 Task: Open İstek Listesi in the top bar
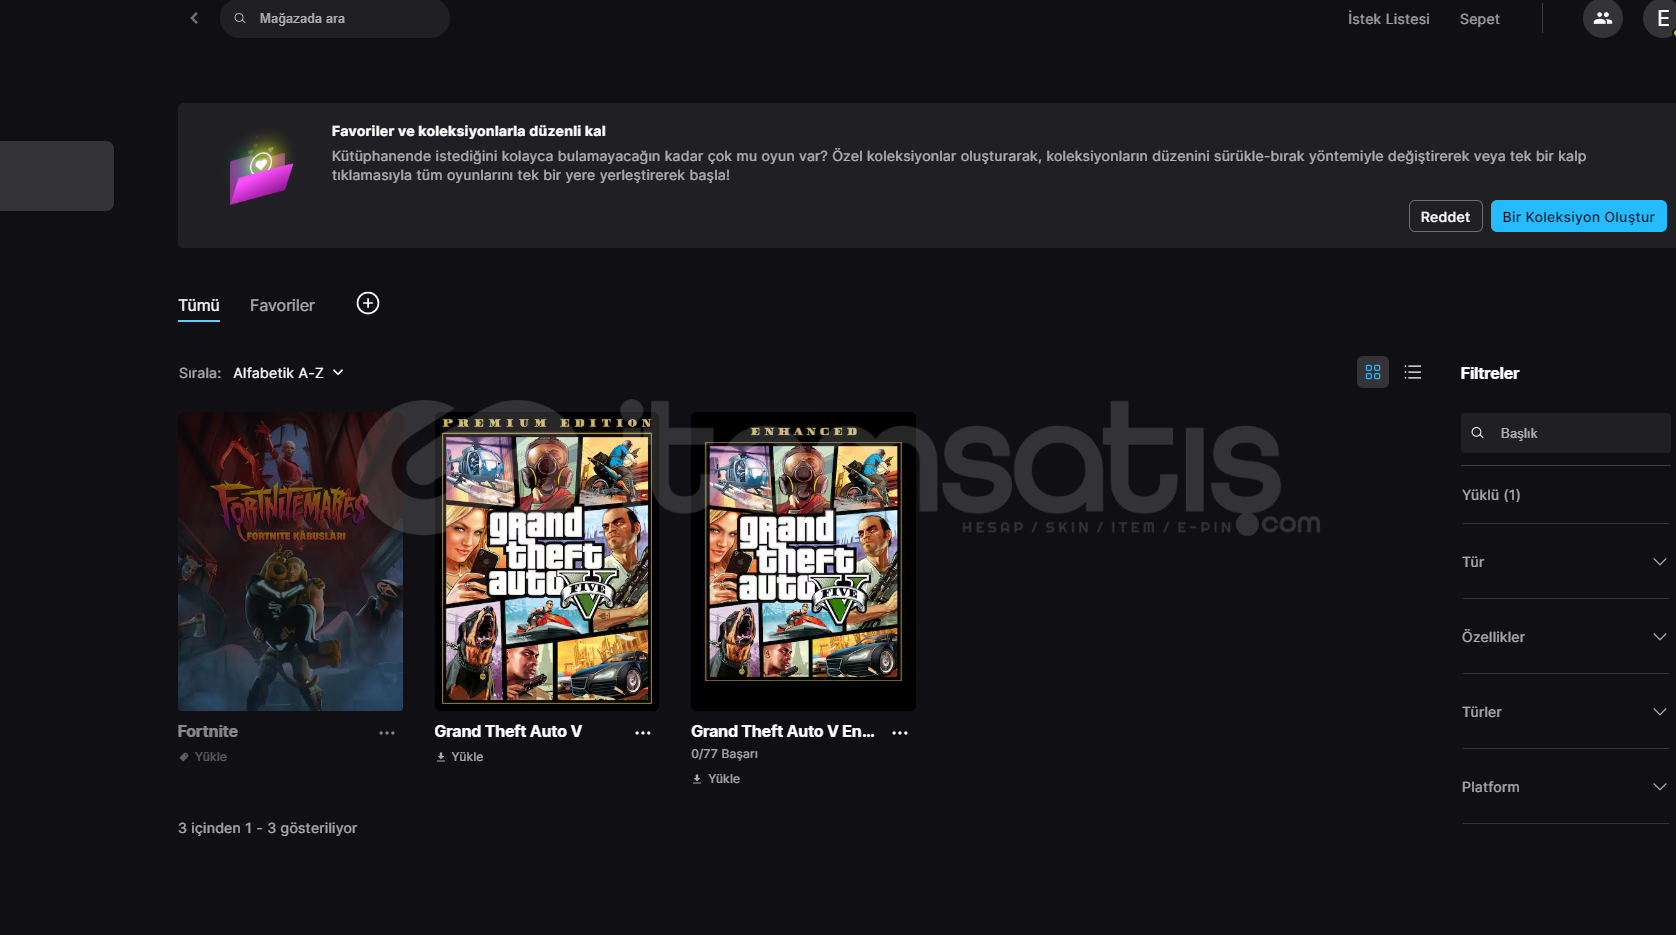click(x=1388, y=19)
